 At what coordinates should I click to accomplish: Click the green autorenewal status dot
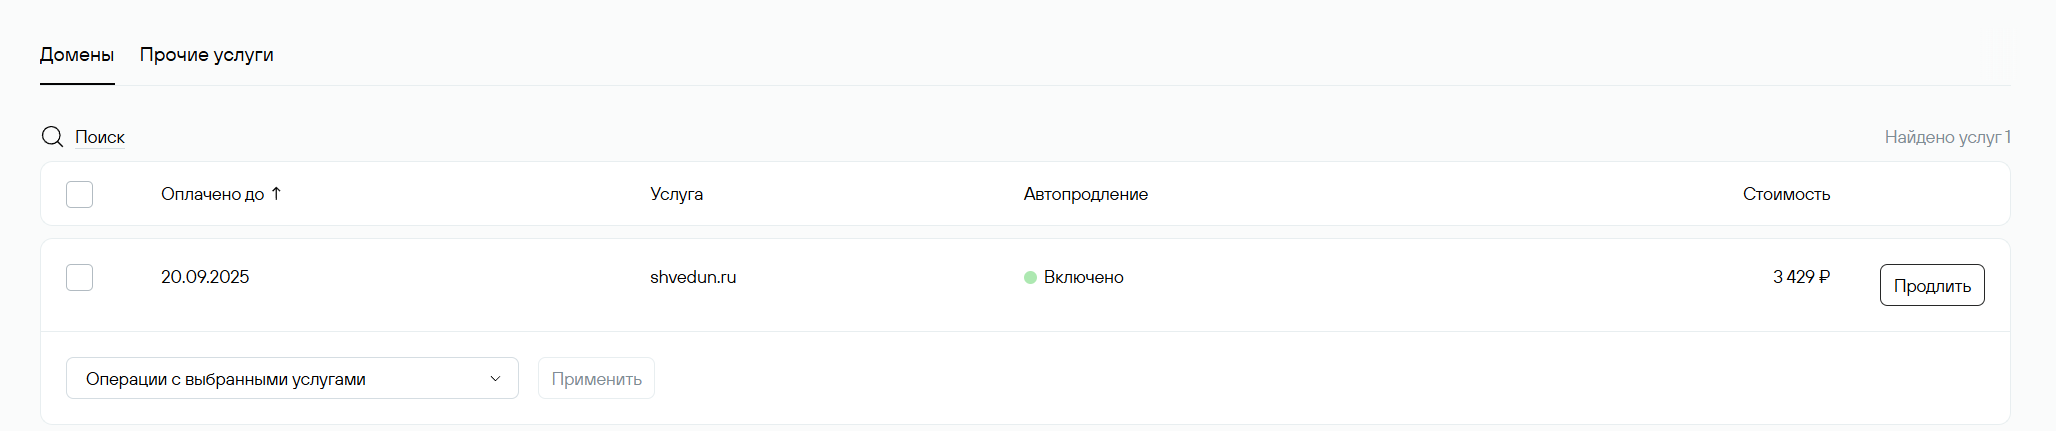1030,278
